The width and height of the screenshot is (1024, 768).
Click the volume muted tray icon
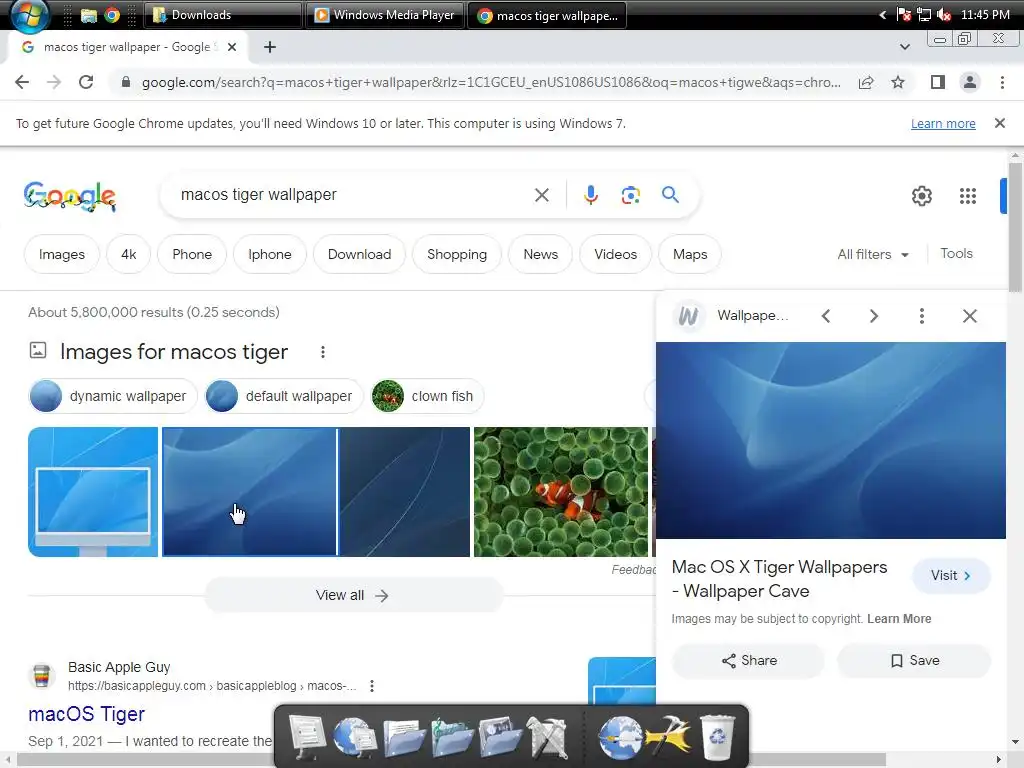coord(944,14)
